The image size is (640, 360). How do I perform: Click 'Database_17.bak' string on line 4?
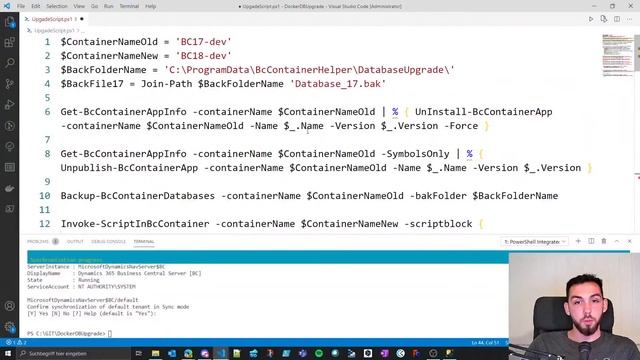[x=338, y=84]
